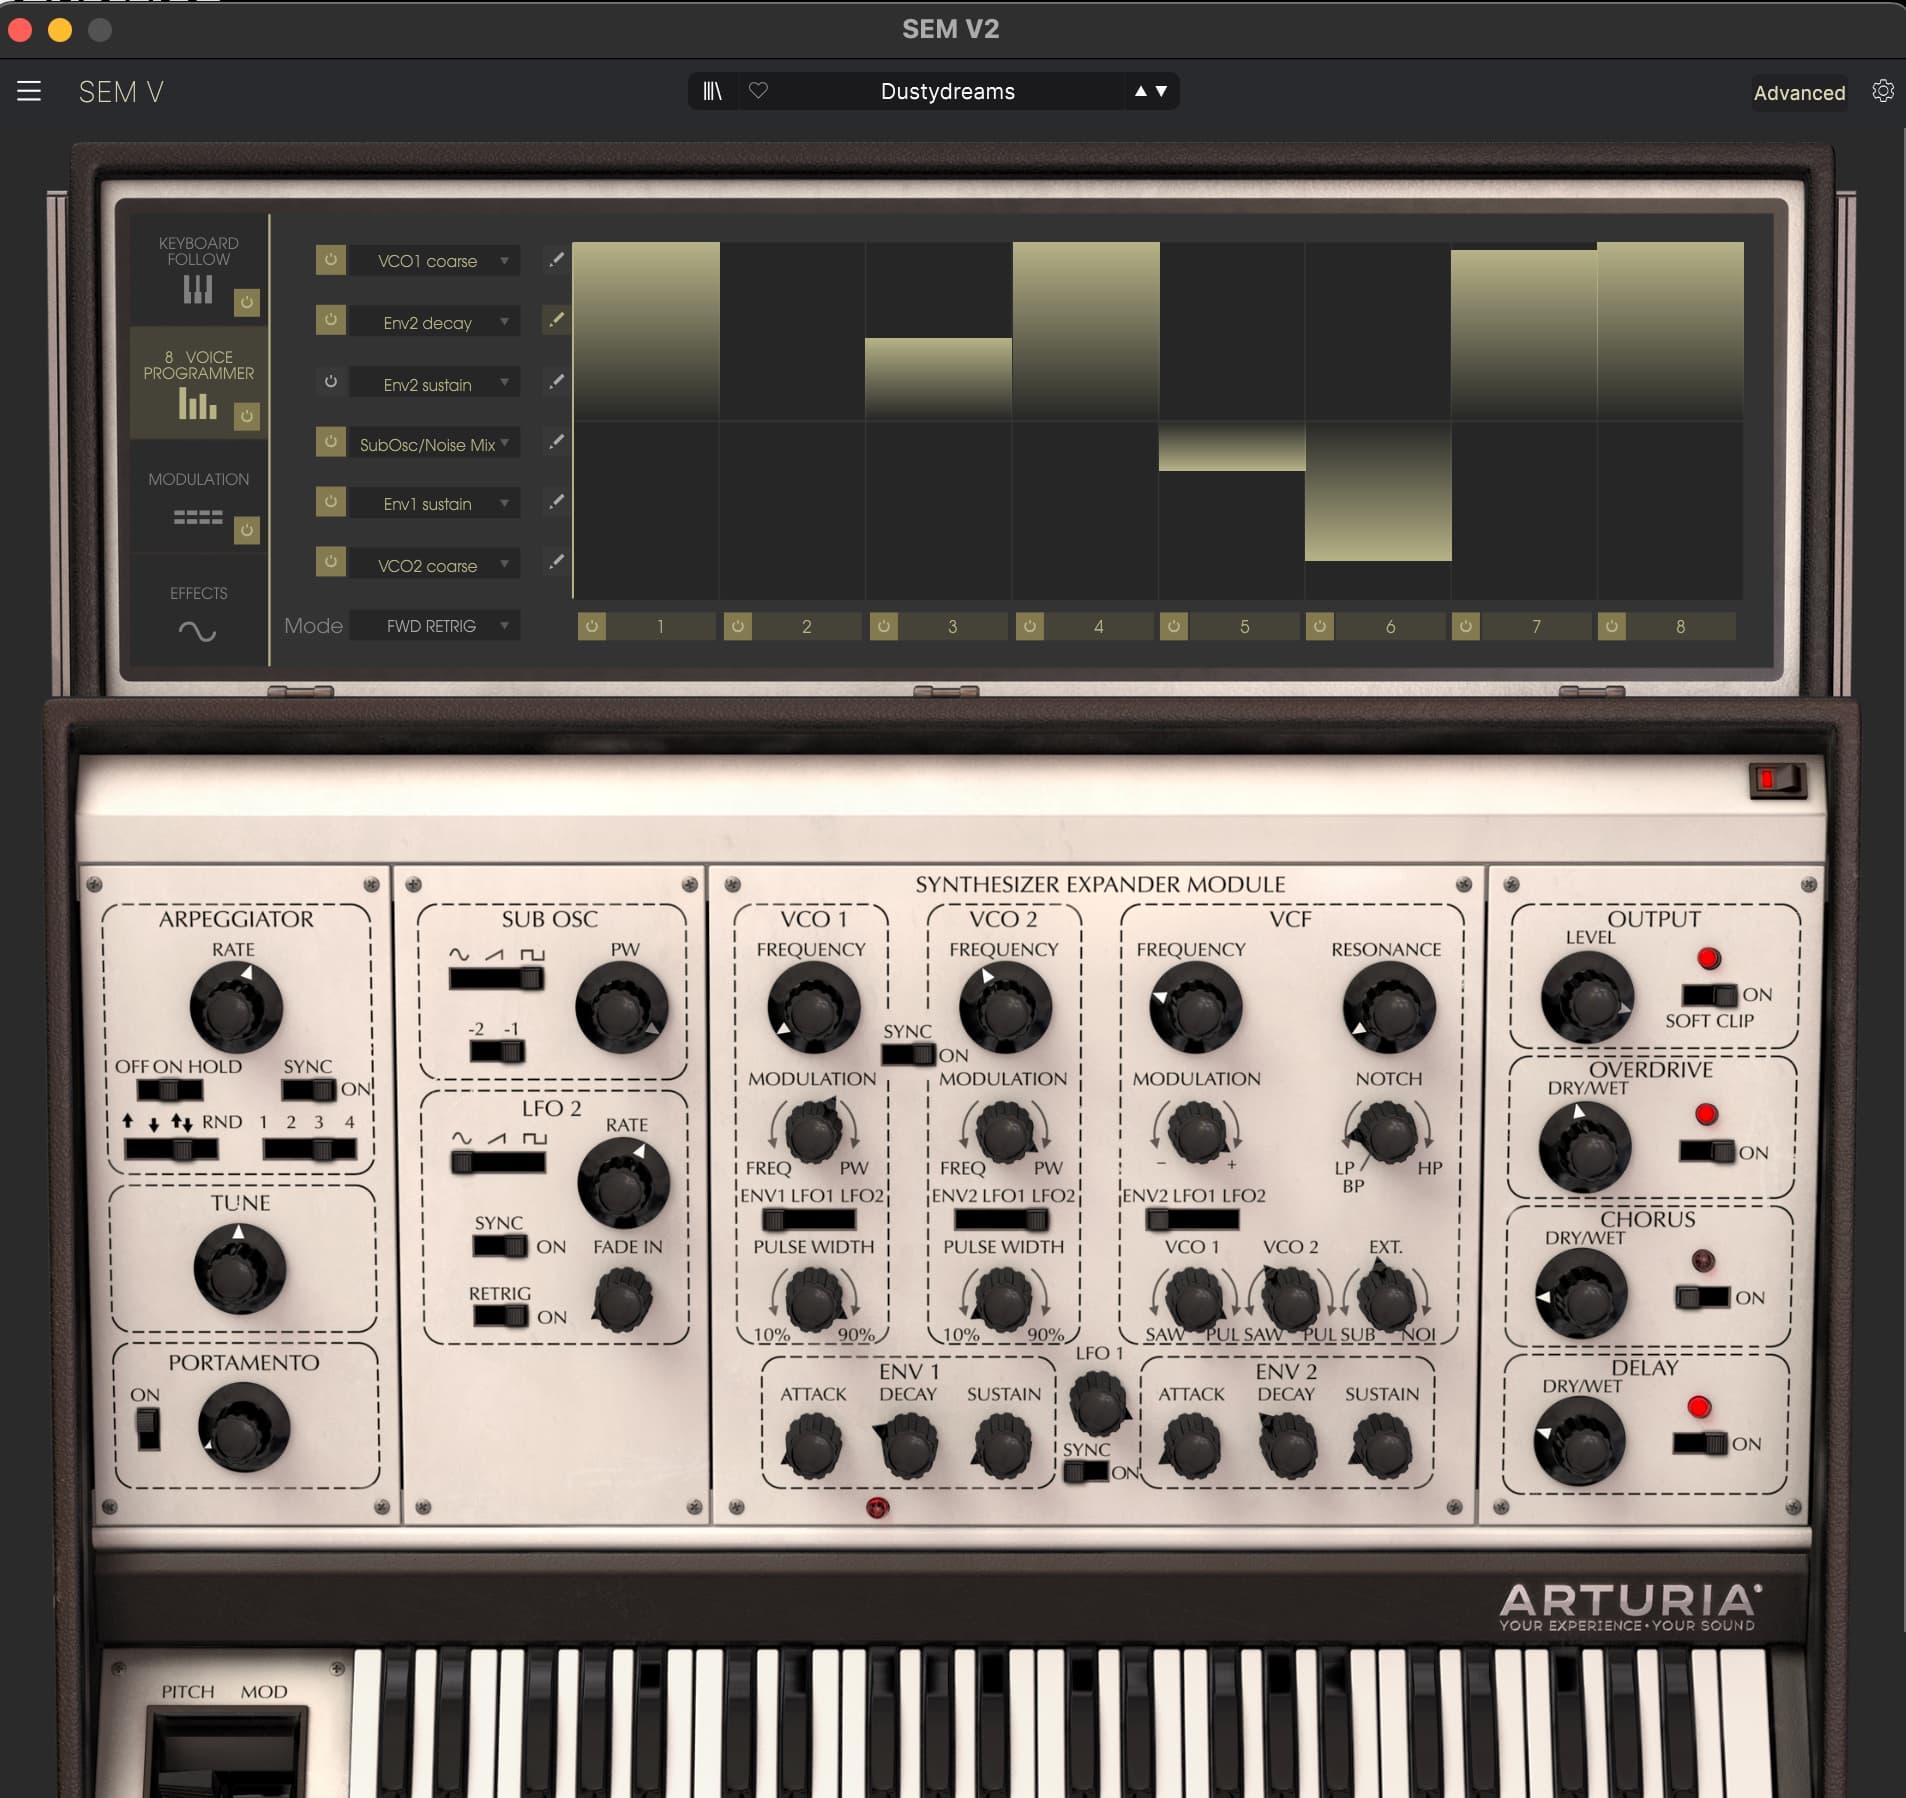Toggle the Overdrive ON switch

[1707, 1152]
